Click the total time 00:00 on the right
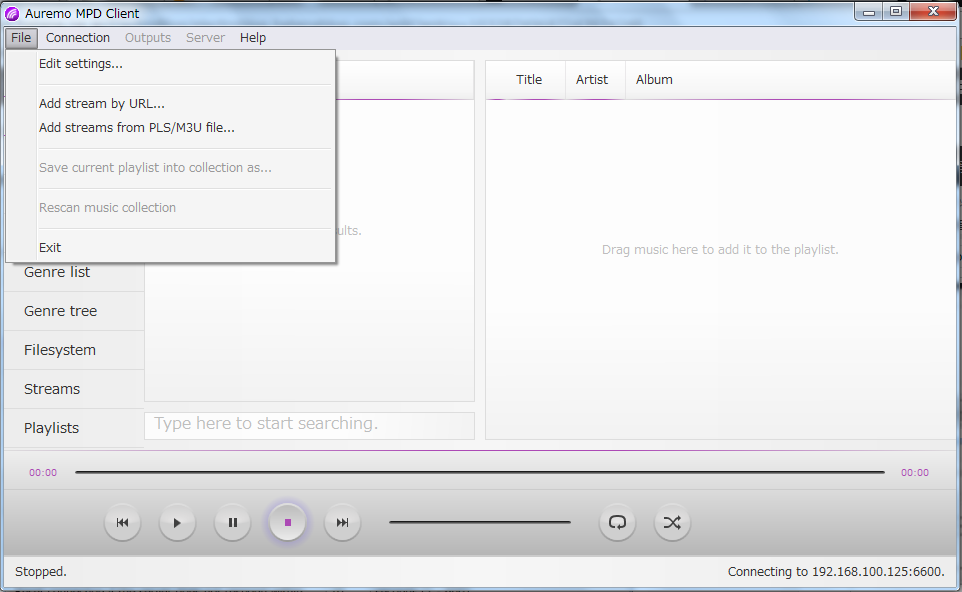962x592 pixels. 915,472
